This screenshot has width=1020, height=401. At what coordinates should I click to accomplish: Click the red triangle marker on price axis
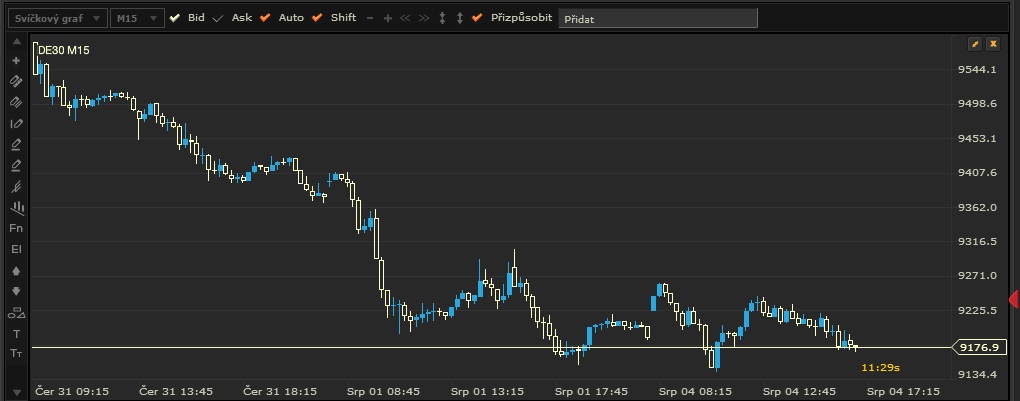coord(1013,299)
